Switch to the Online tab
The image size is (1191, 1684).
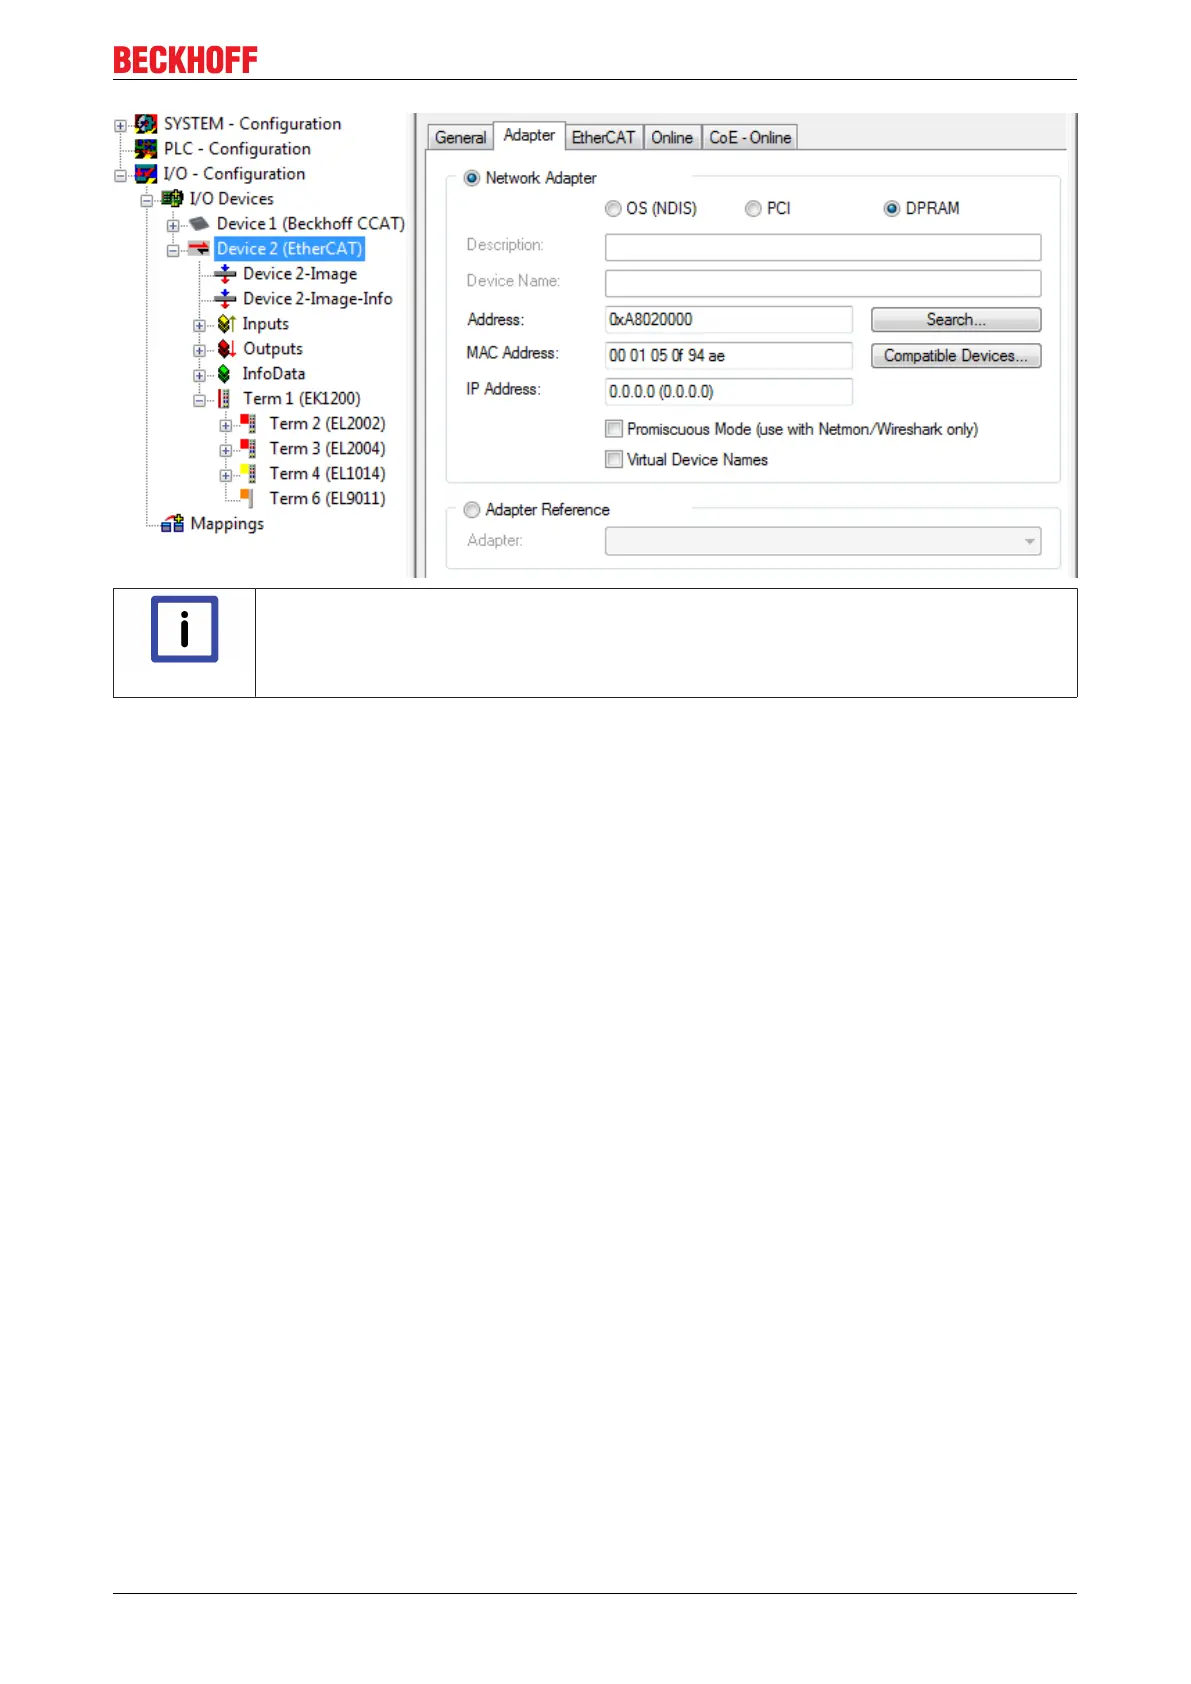click(x=672, y=138)
